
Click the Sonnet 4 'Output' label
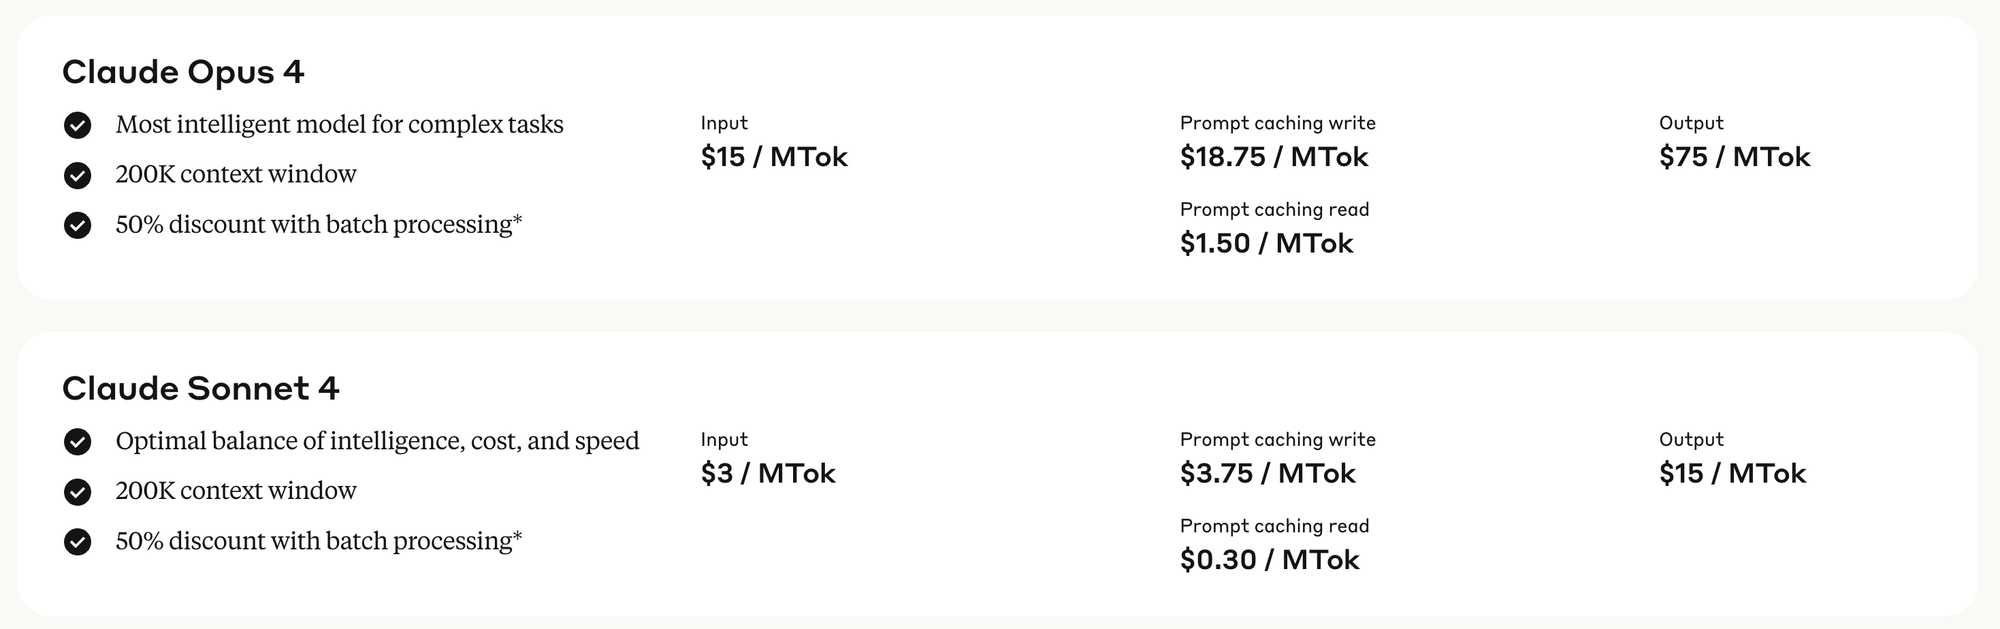1691,439
